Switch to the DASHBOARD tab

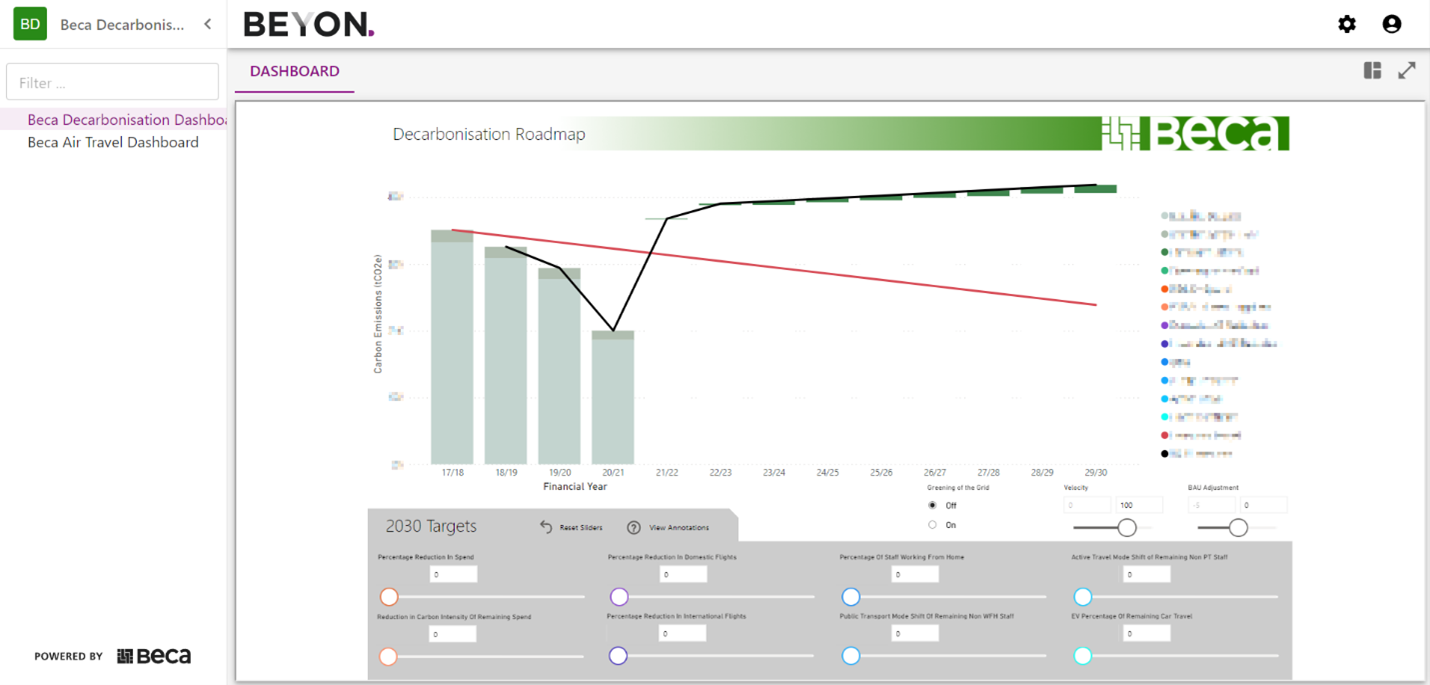tap(294, 71)
